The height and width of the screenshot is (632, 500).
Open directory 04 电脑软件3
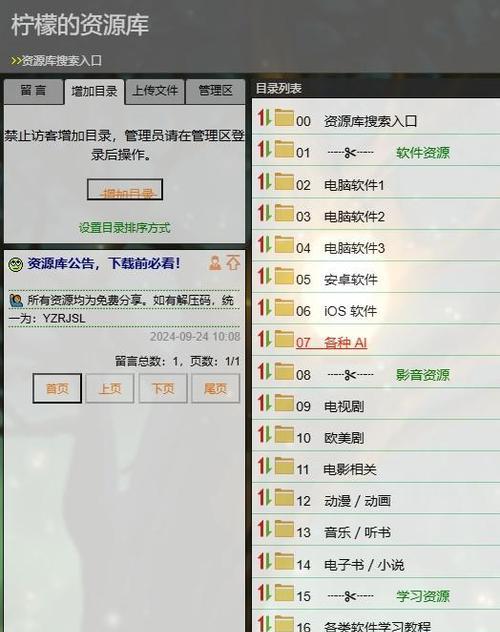[340, 248]
